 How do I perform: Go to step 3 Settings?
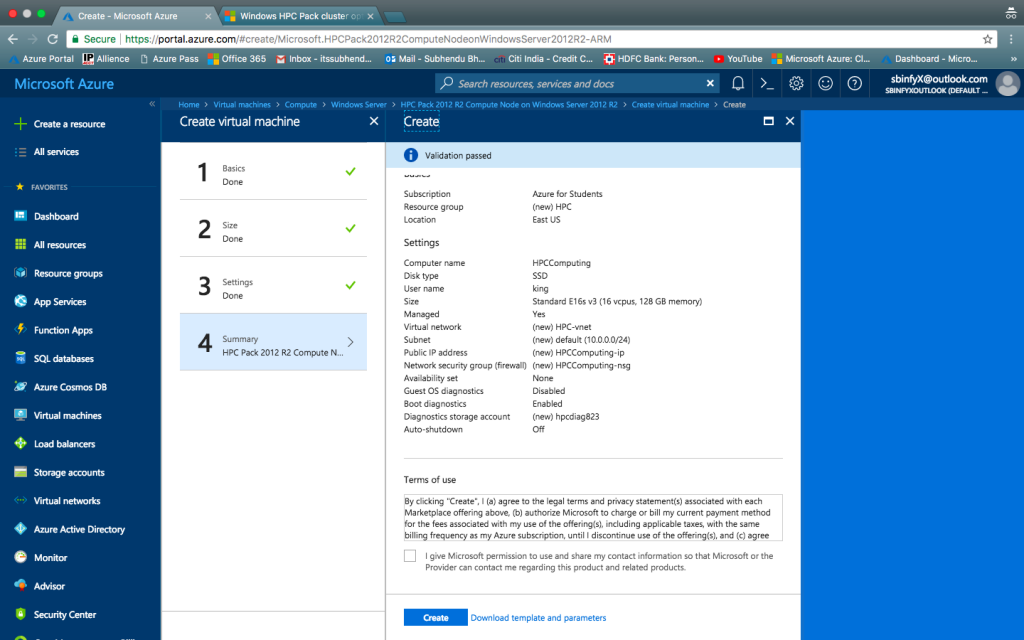tap(273, 285)
